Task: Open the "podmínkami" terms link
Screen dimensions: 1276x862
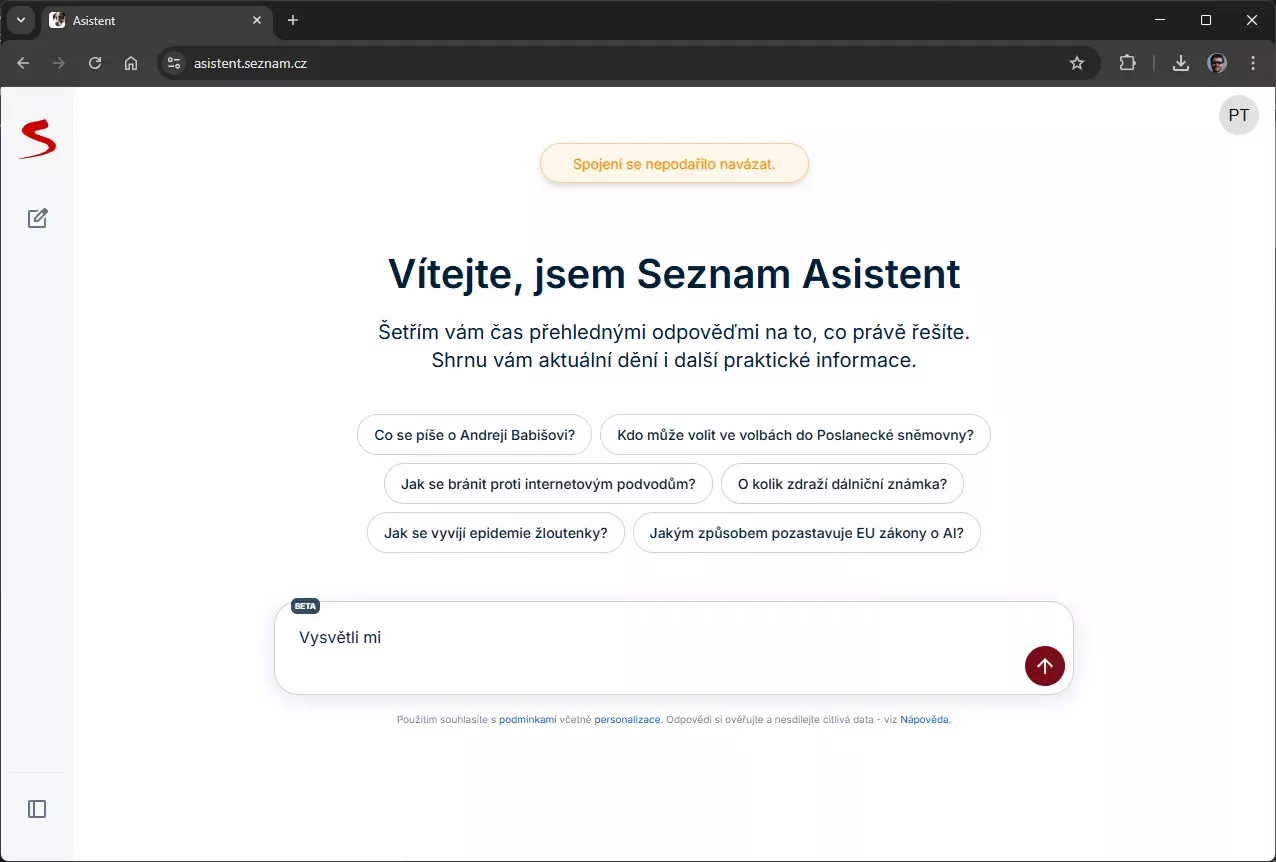Action: coord(527,719)
